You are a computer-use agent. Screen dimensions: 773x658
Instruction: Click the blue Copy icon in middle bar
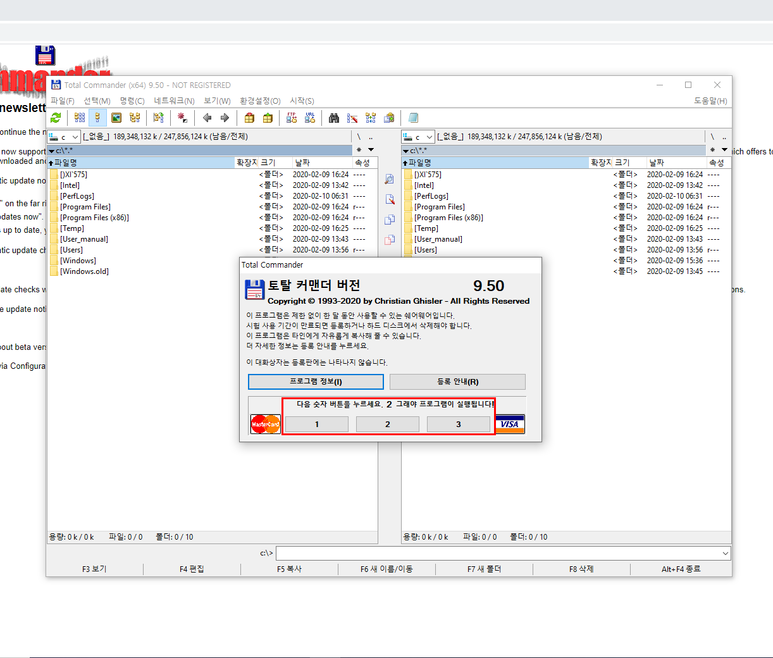(389, 219)
